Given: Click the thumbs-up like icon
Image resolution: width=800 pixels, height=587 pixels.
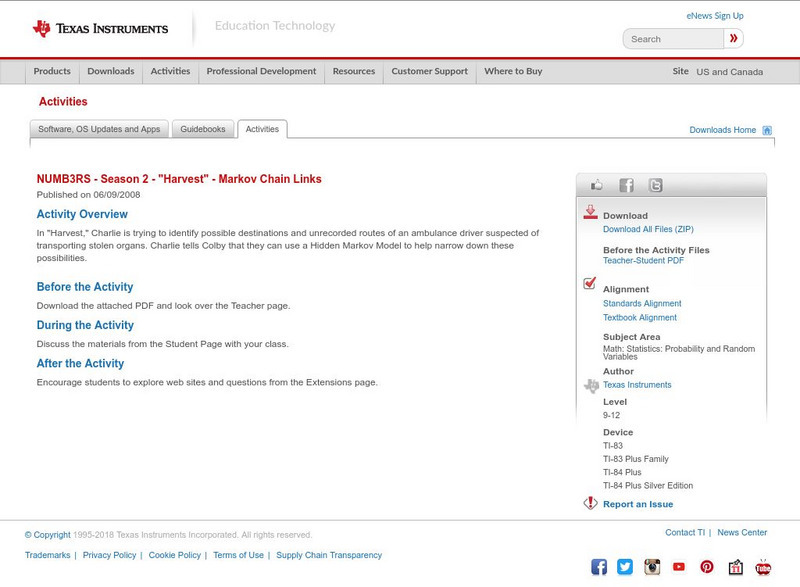Looking at the screenshot, I should (597, 185).
